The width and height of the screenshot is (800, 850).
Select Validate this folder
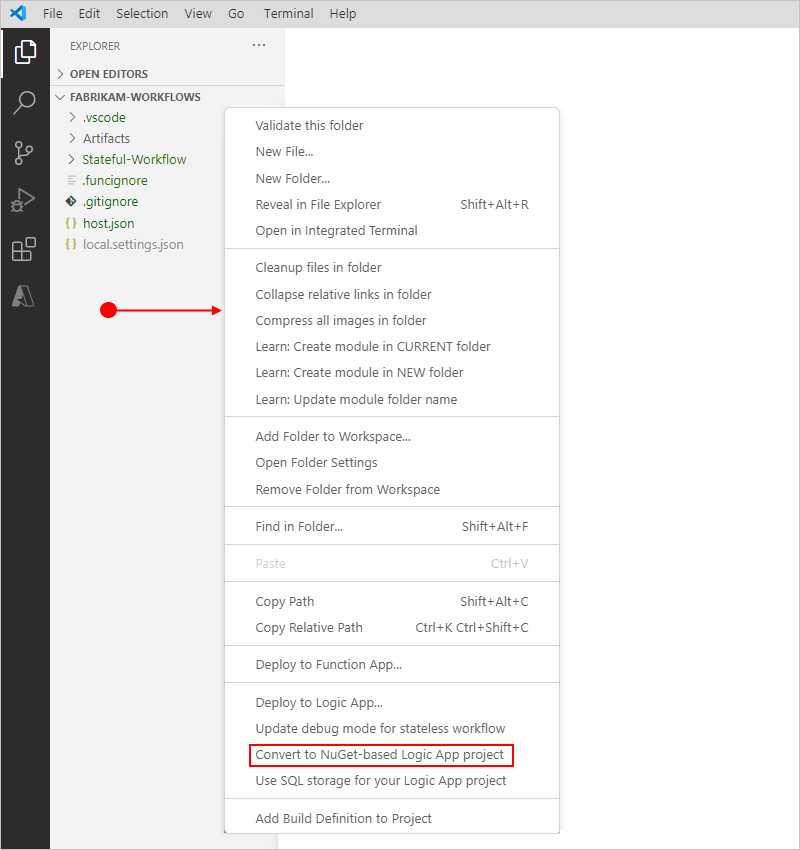click(392, 125)
